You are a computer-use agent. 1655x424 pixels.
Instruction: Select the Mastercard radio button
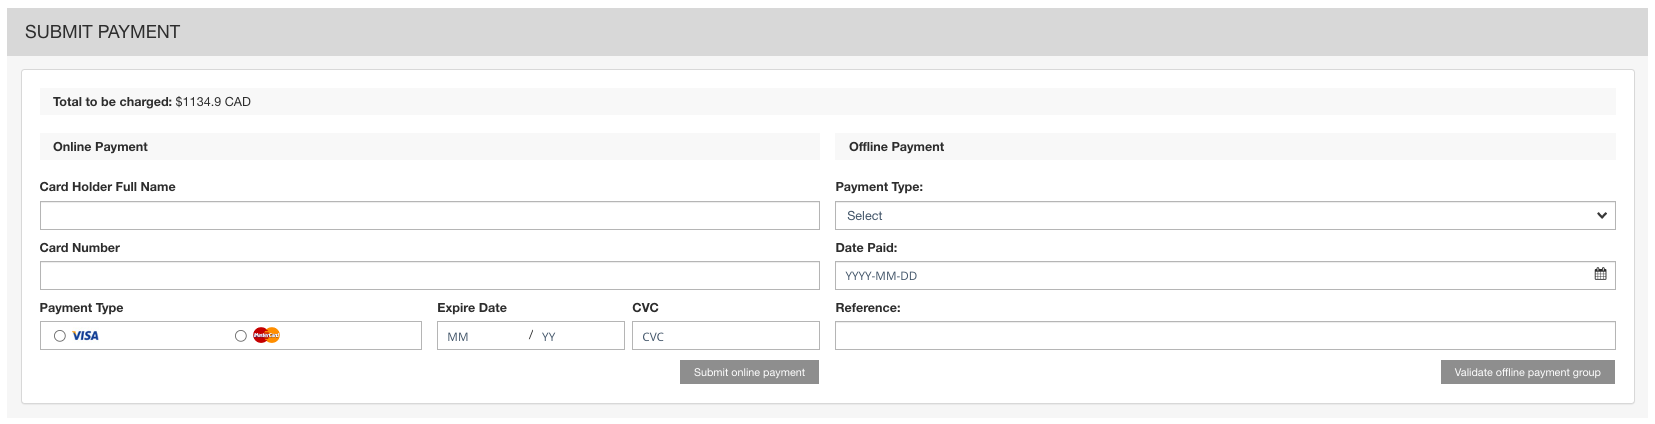pos(240,336)
